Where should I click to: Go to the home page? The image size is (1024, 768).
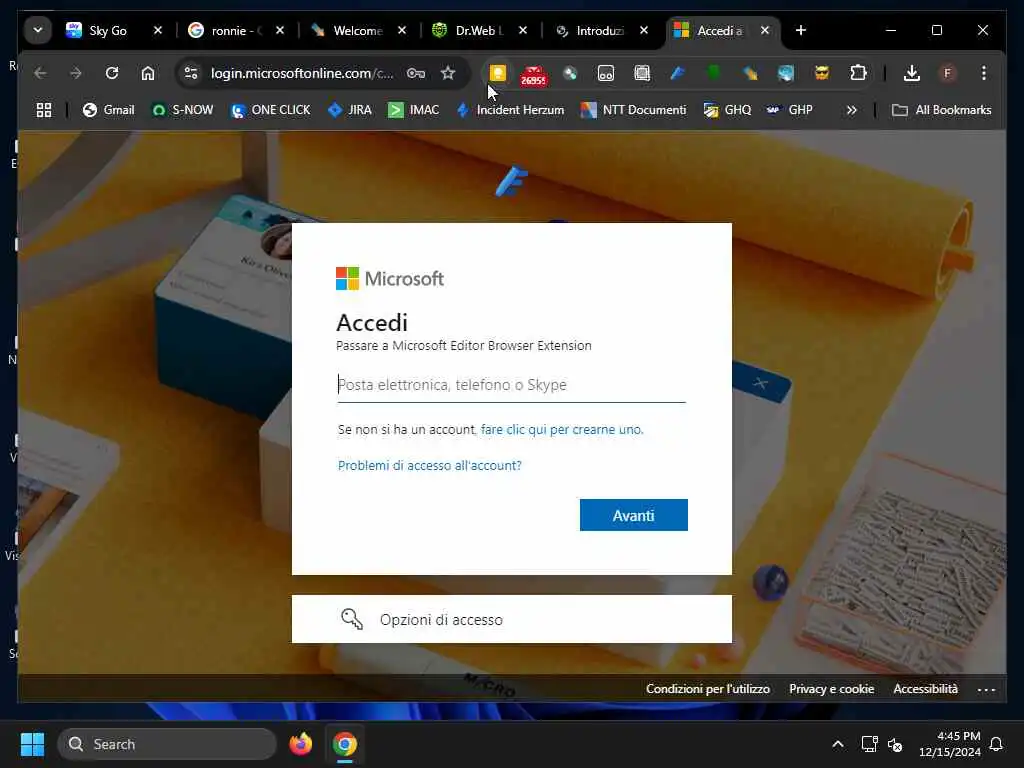[x=148, y=73]
